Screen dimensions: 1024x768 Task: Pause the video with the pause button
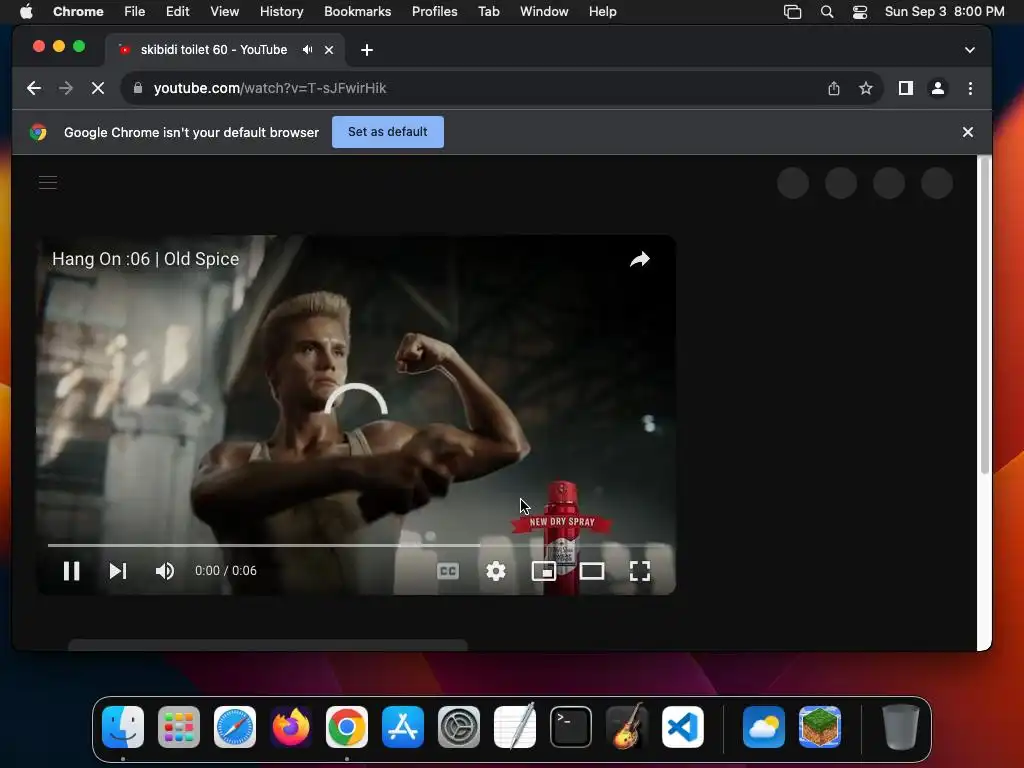[x=71, y=571]
